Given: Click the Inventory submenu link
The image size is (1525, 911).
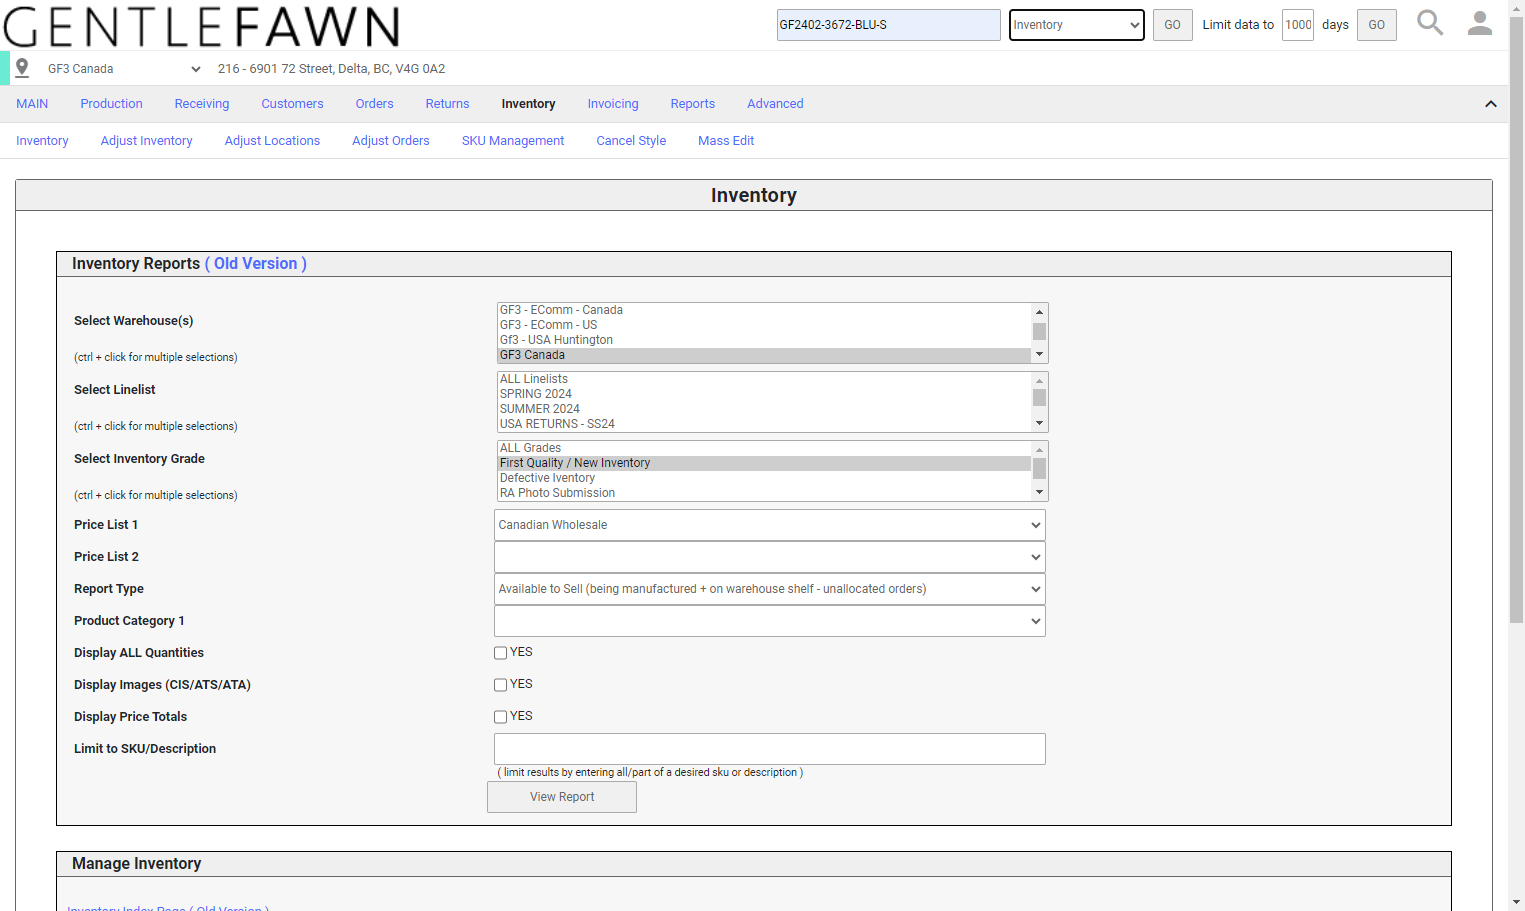Looking at the screenshot, I should coord(42,141).
